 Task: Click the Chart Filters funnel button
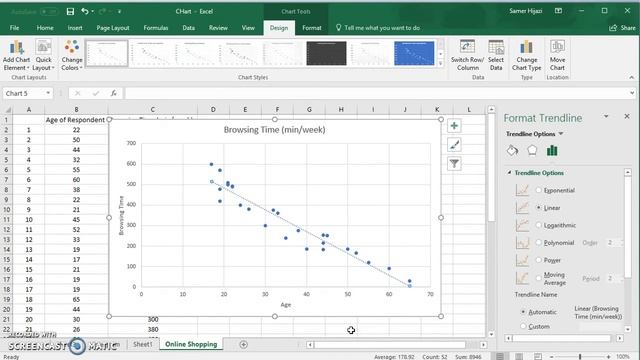pyautogui.click(x=454, y=164)
